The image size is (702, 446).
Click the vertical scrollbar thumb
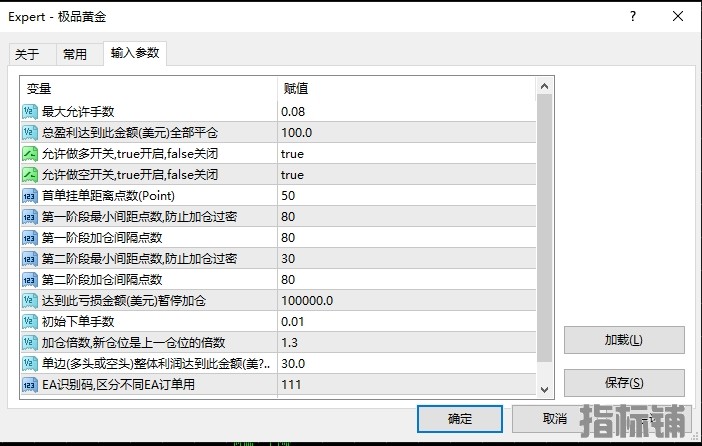545,230
